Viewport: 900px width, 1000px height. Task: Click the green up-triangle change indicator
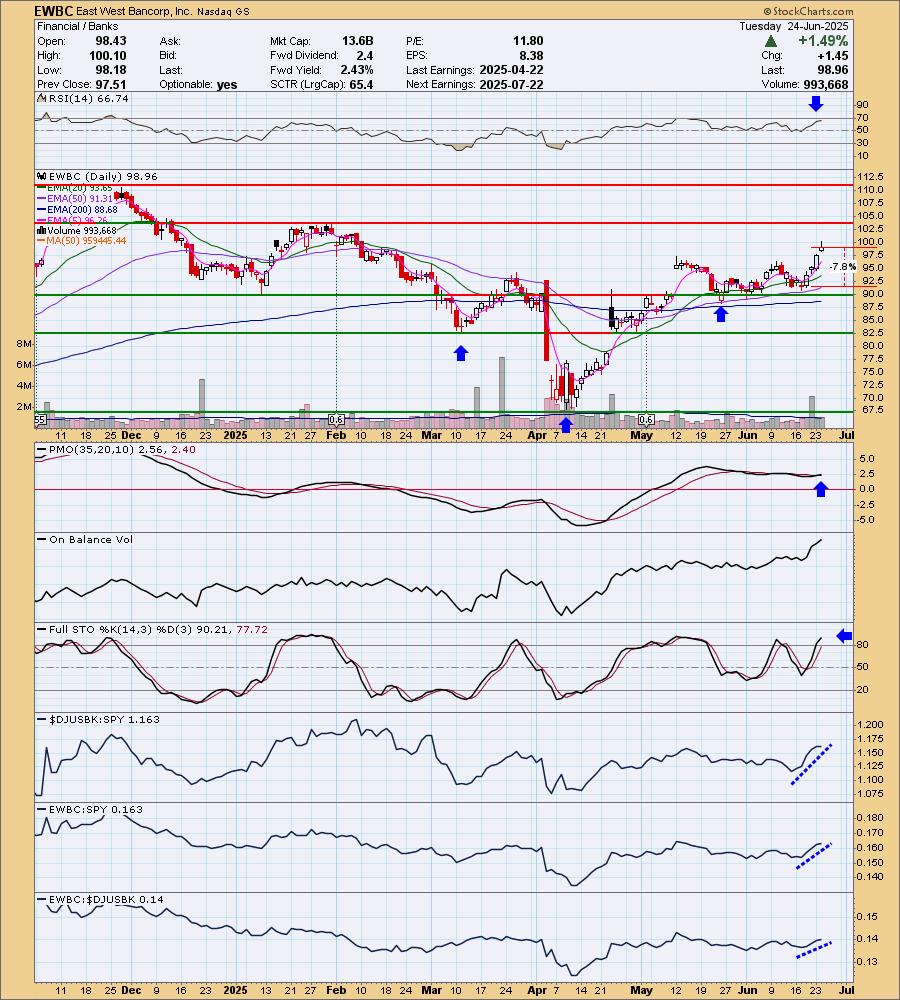pyautogui.click(x=771, y=41)
